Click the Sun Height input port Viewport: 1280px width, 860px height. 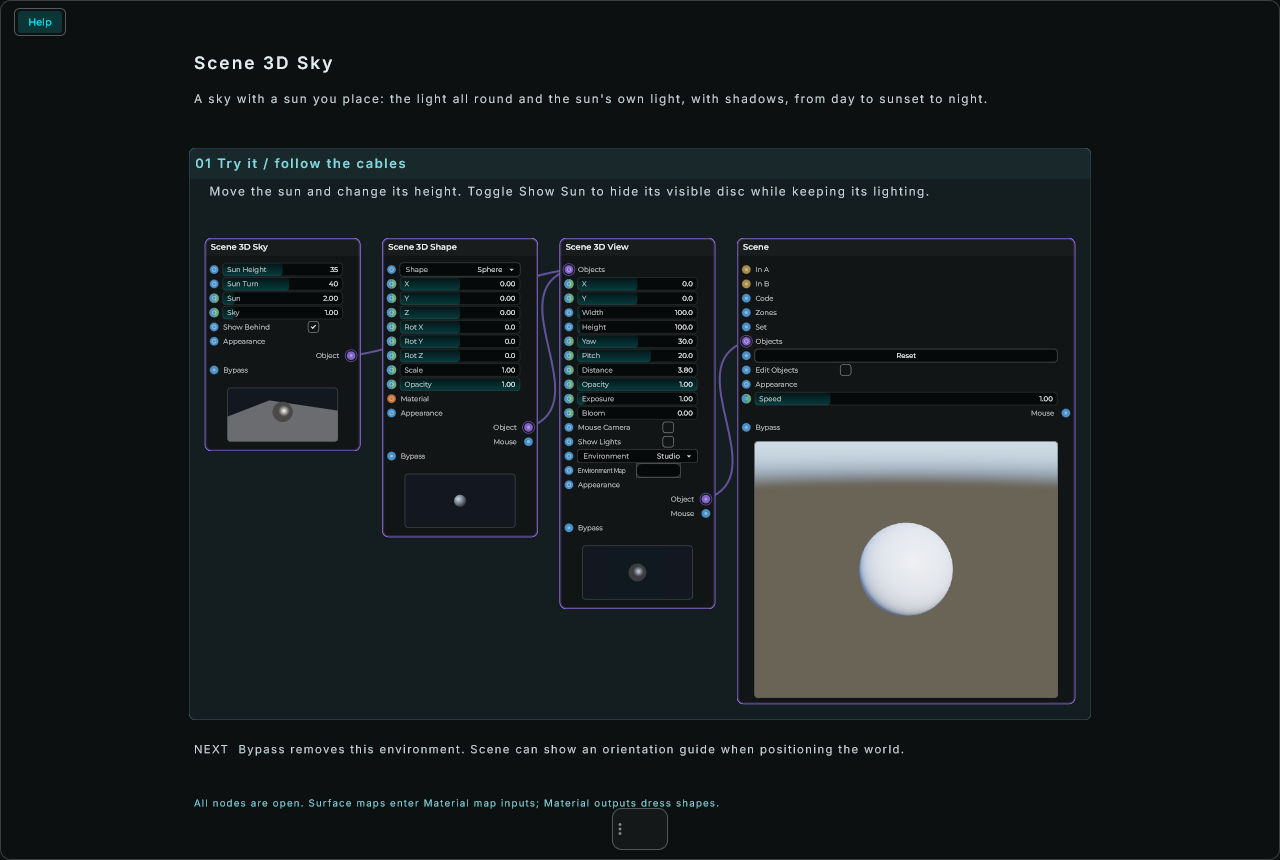click(214, 270)
